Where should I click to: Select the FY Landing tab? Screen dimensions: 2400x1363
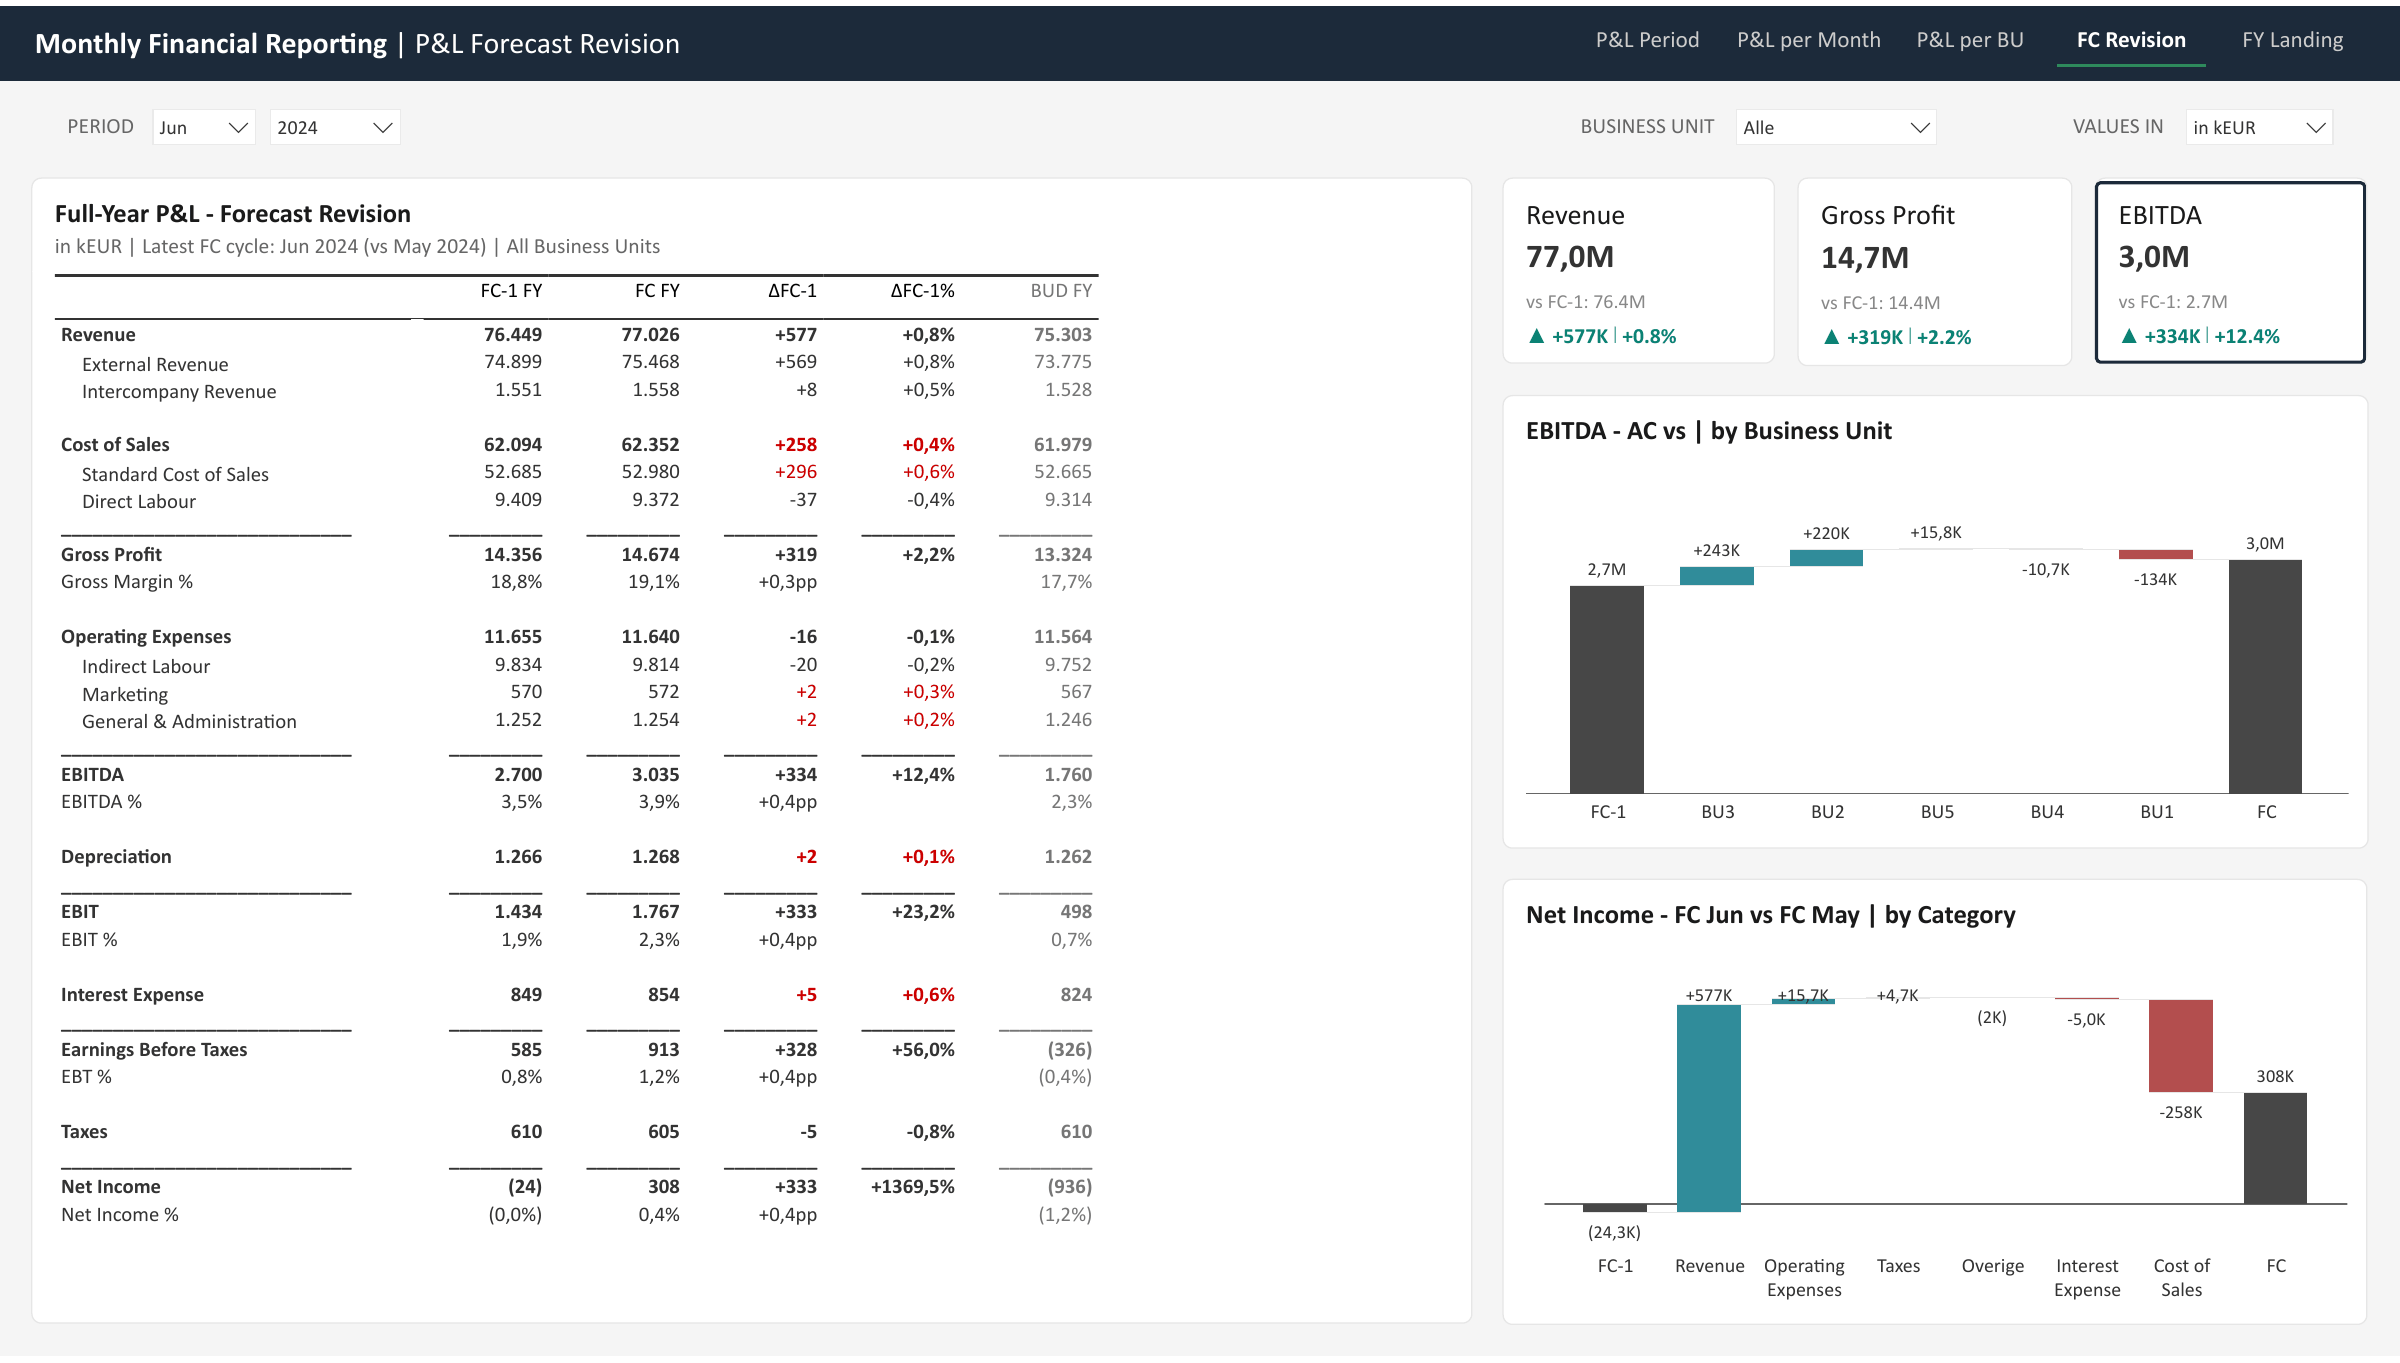pos(2292,40)
